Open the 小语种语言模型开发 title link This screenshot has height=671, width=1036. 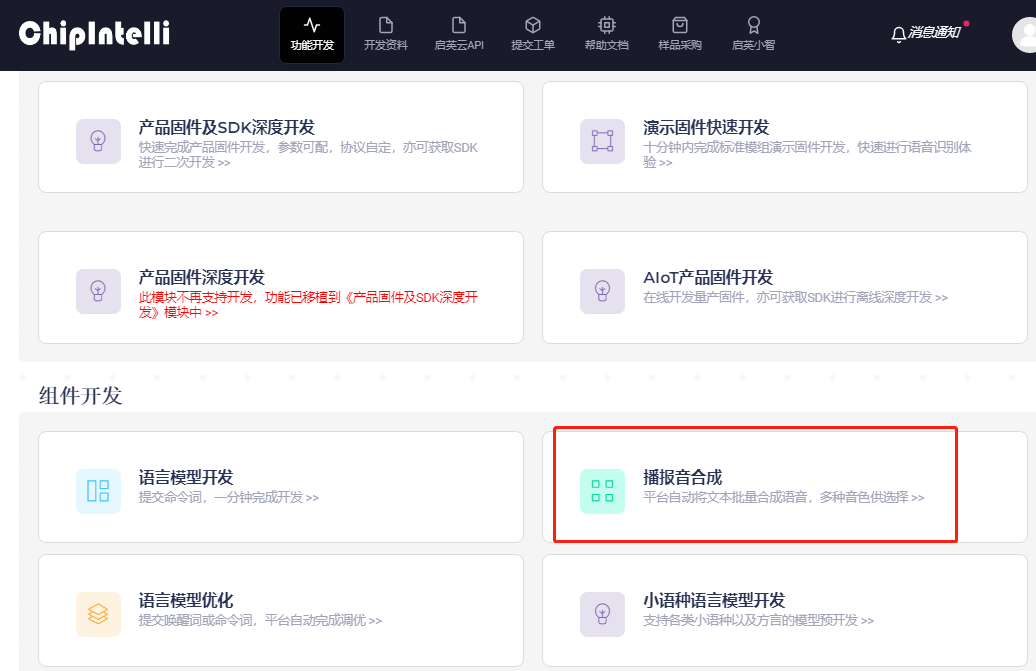point(714,601)
